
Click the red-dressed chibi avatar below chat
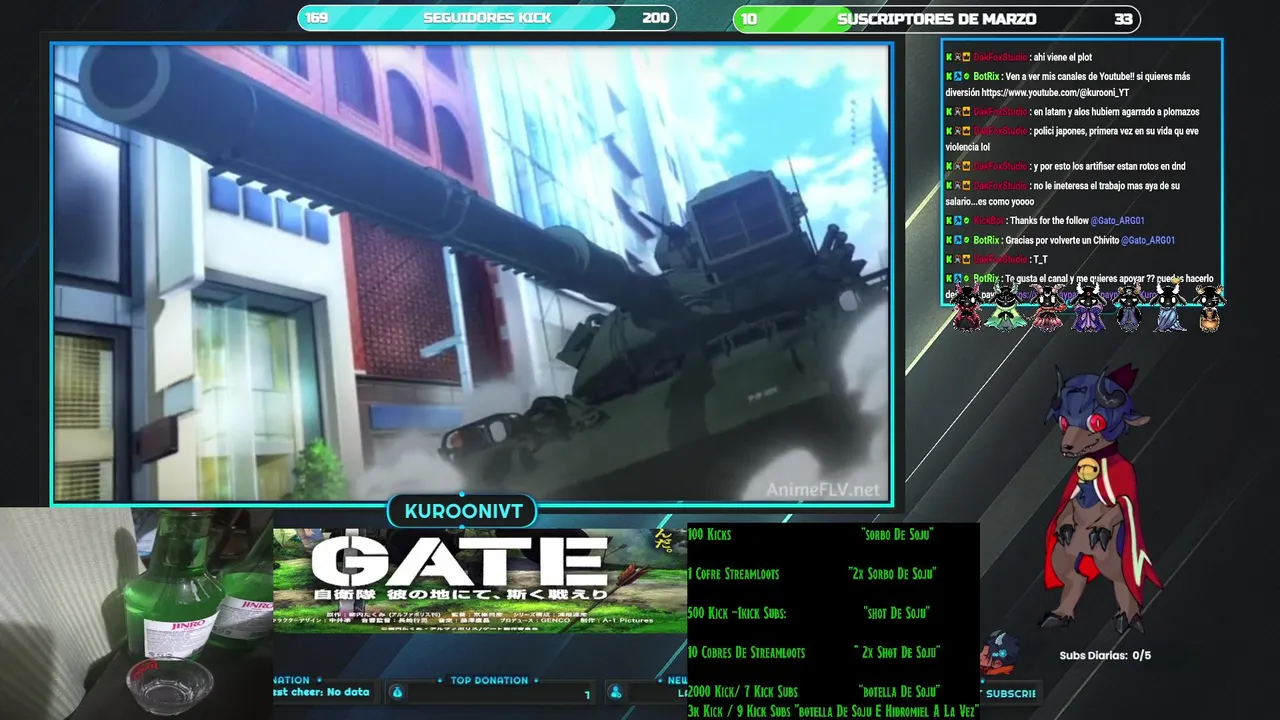pyautogui.click(x=967, y=308)
